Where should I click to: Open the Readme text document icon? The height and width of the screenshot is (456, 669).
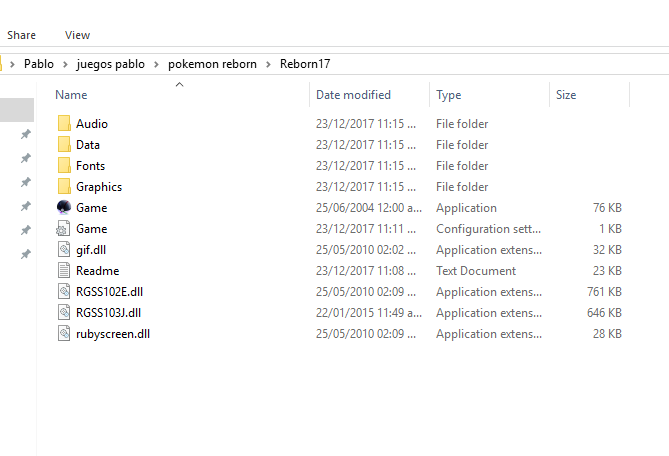(x=64, y=271)
